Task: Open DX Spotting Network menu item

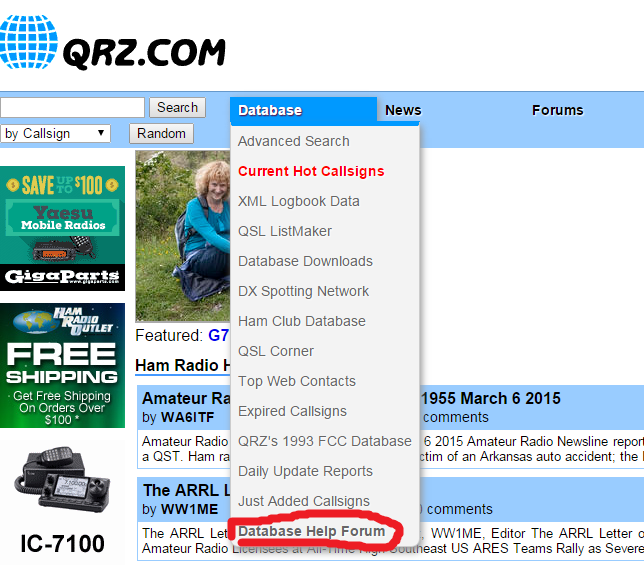Action: (303, 291)
